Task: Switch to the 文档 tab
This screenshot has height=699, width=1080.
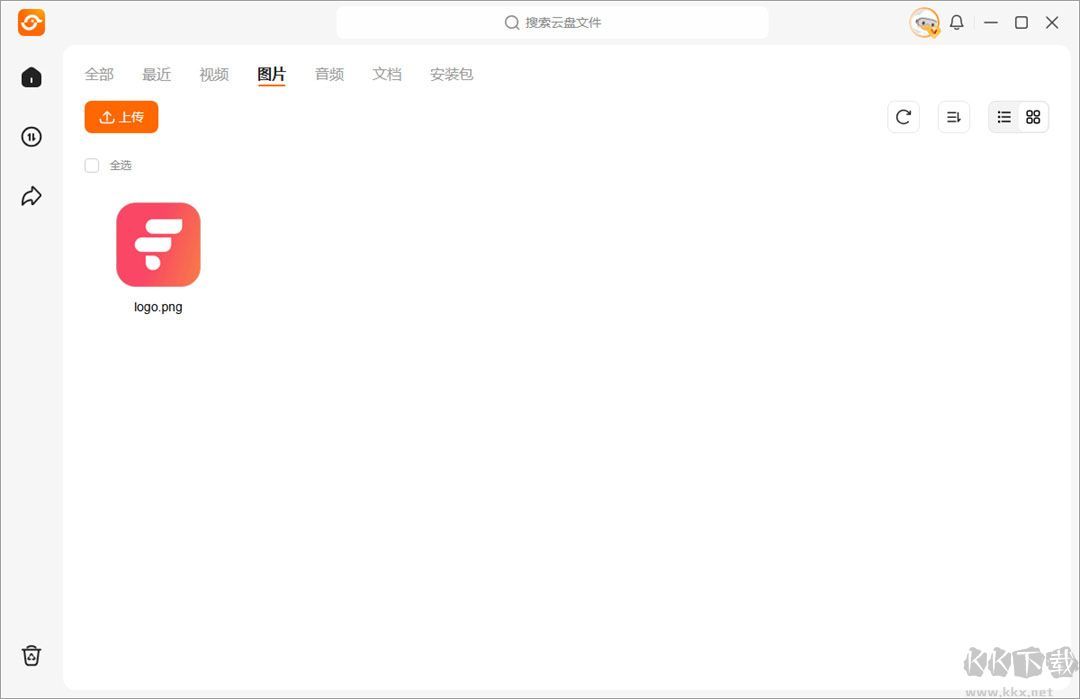Action: pyautogui.click(x=387, y=74)
